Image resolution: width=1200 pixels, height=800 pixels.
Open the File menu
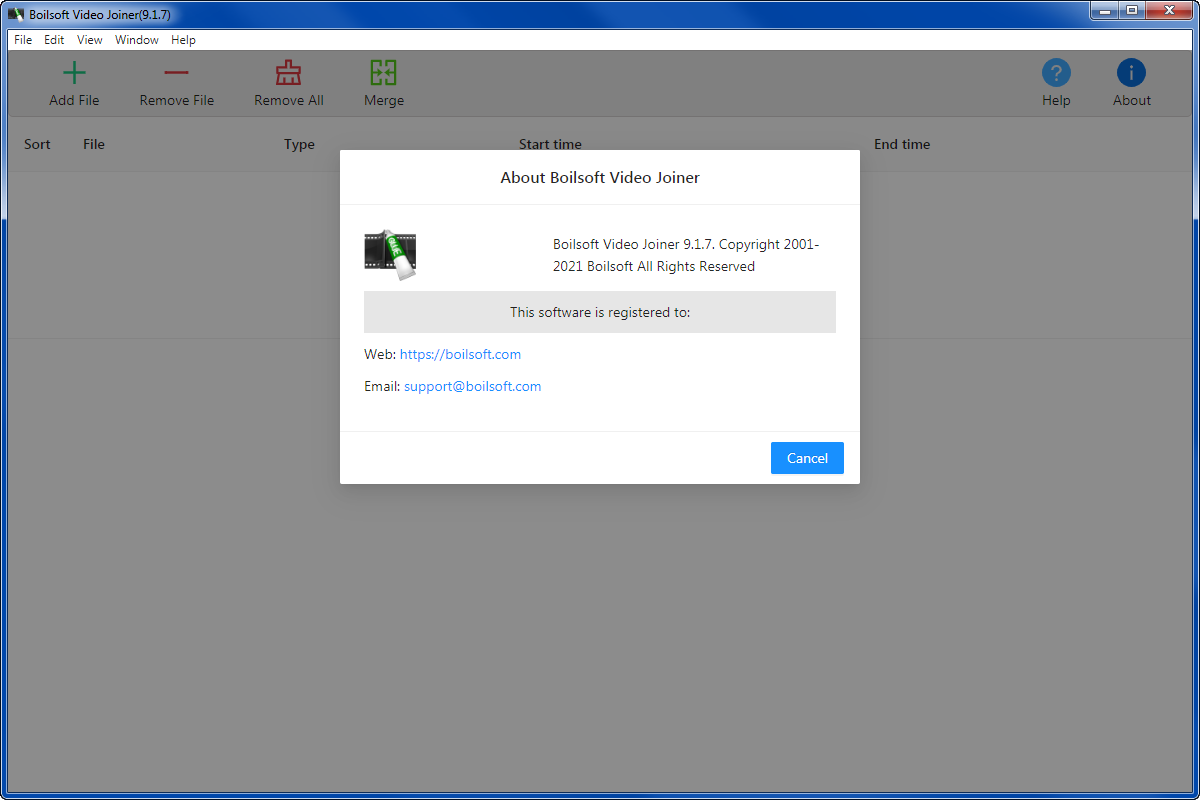[x=23, y=40]
